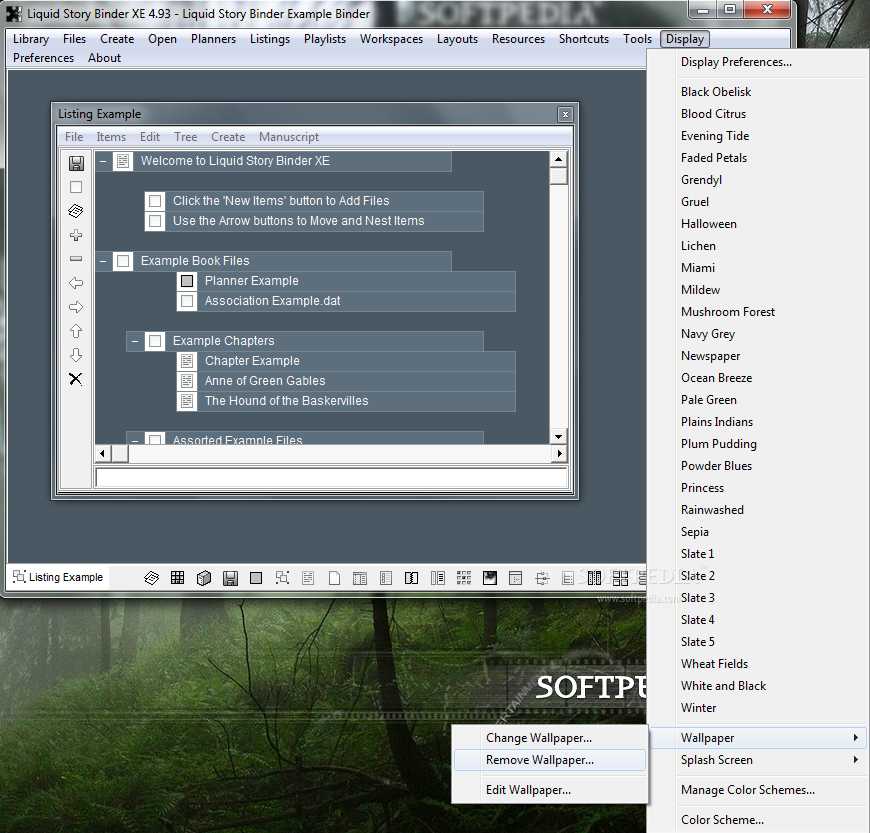
Task: Click the dotted grid icon in bottom toolbar
Action: [x=464, y=578]
